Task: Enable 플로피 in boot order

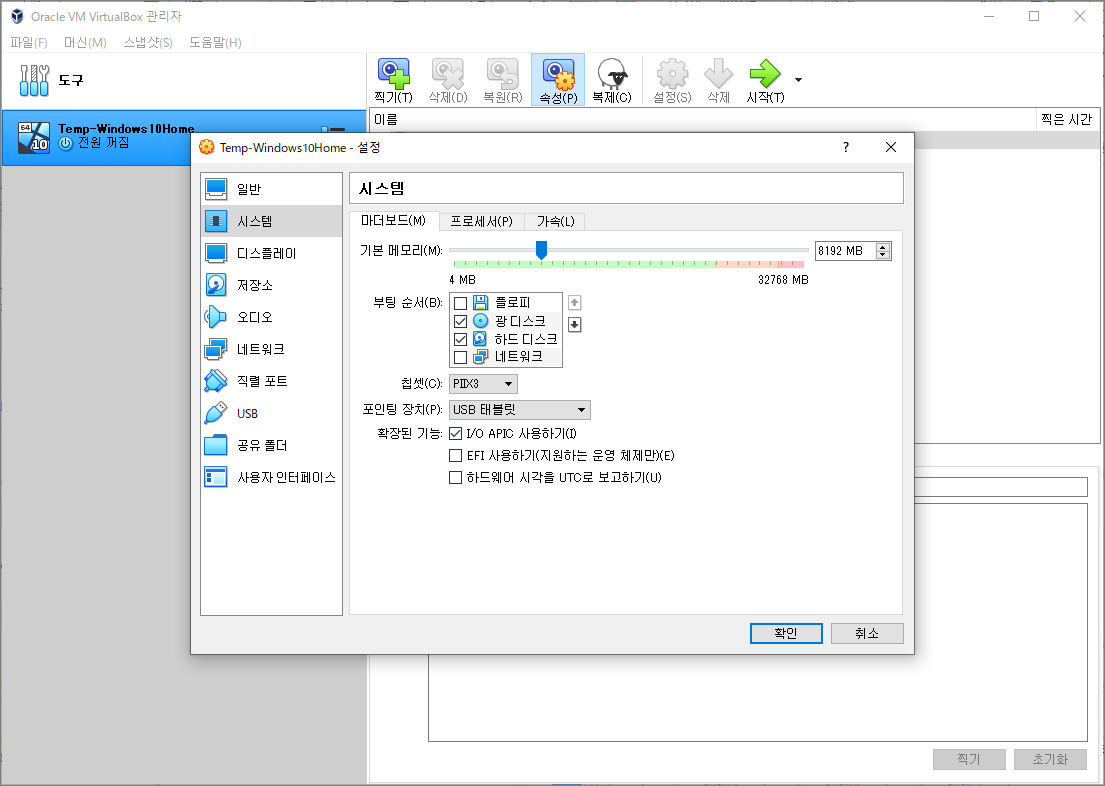Action: point(460,303)
